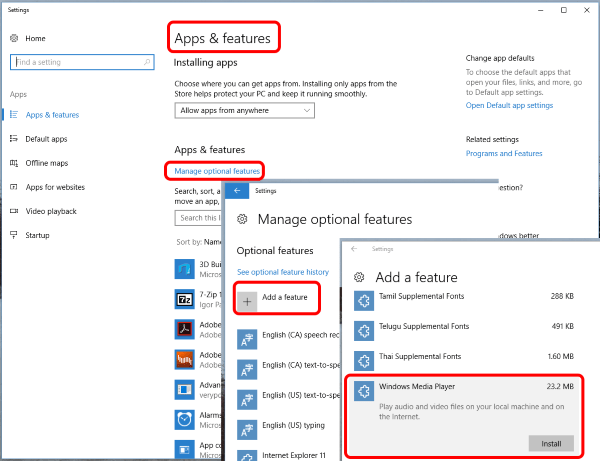Click the Home gear icon in sidebar
Screen dimensions: 600x461
pyautogui.click(x=14, y=38)
